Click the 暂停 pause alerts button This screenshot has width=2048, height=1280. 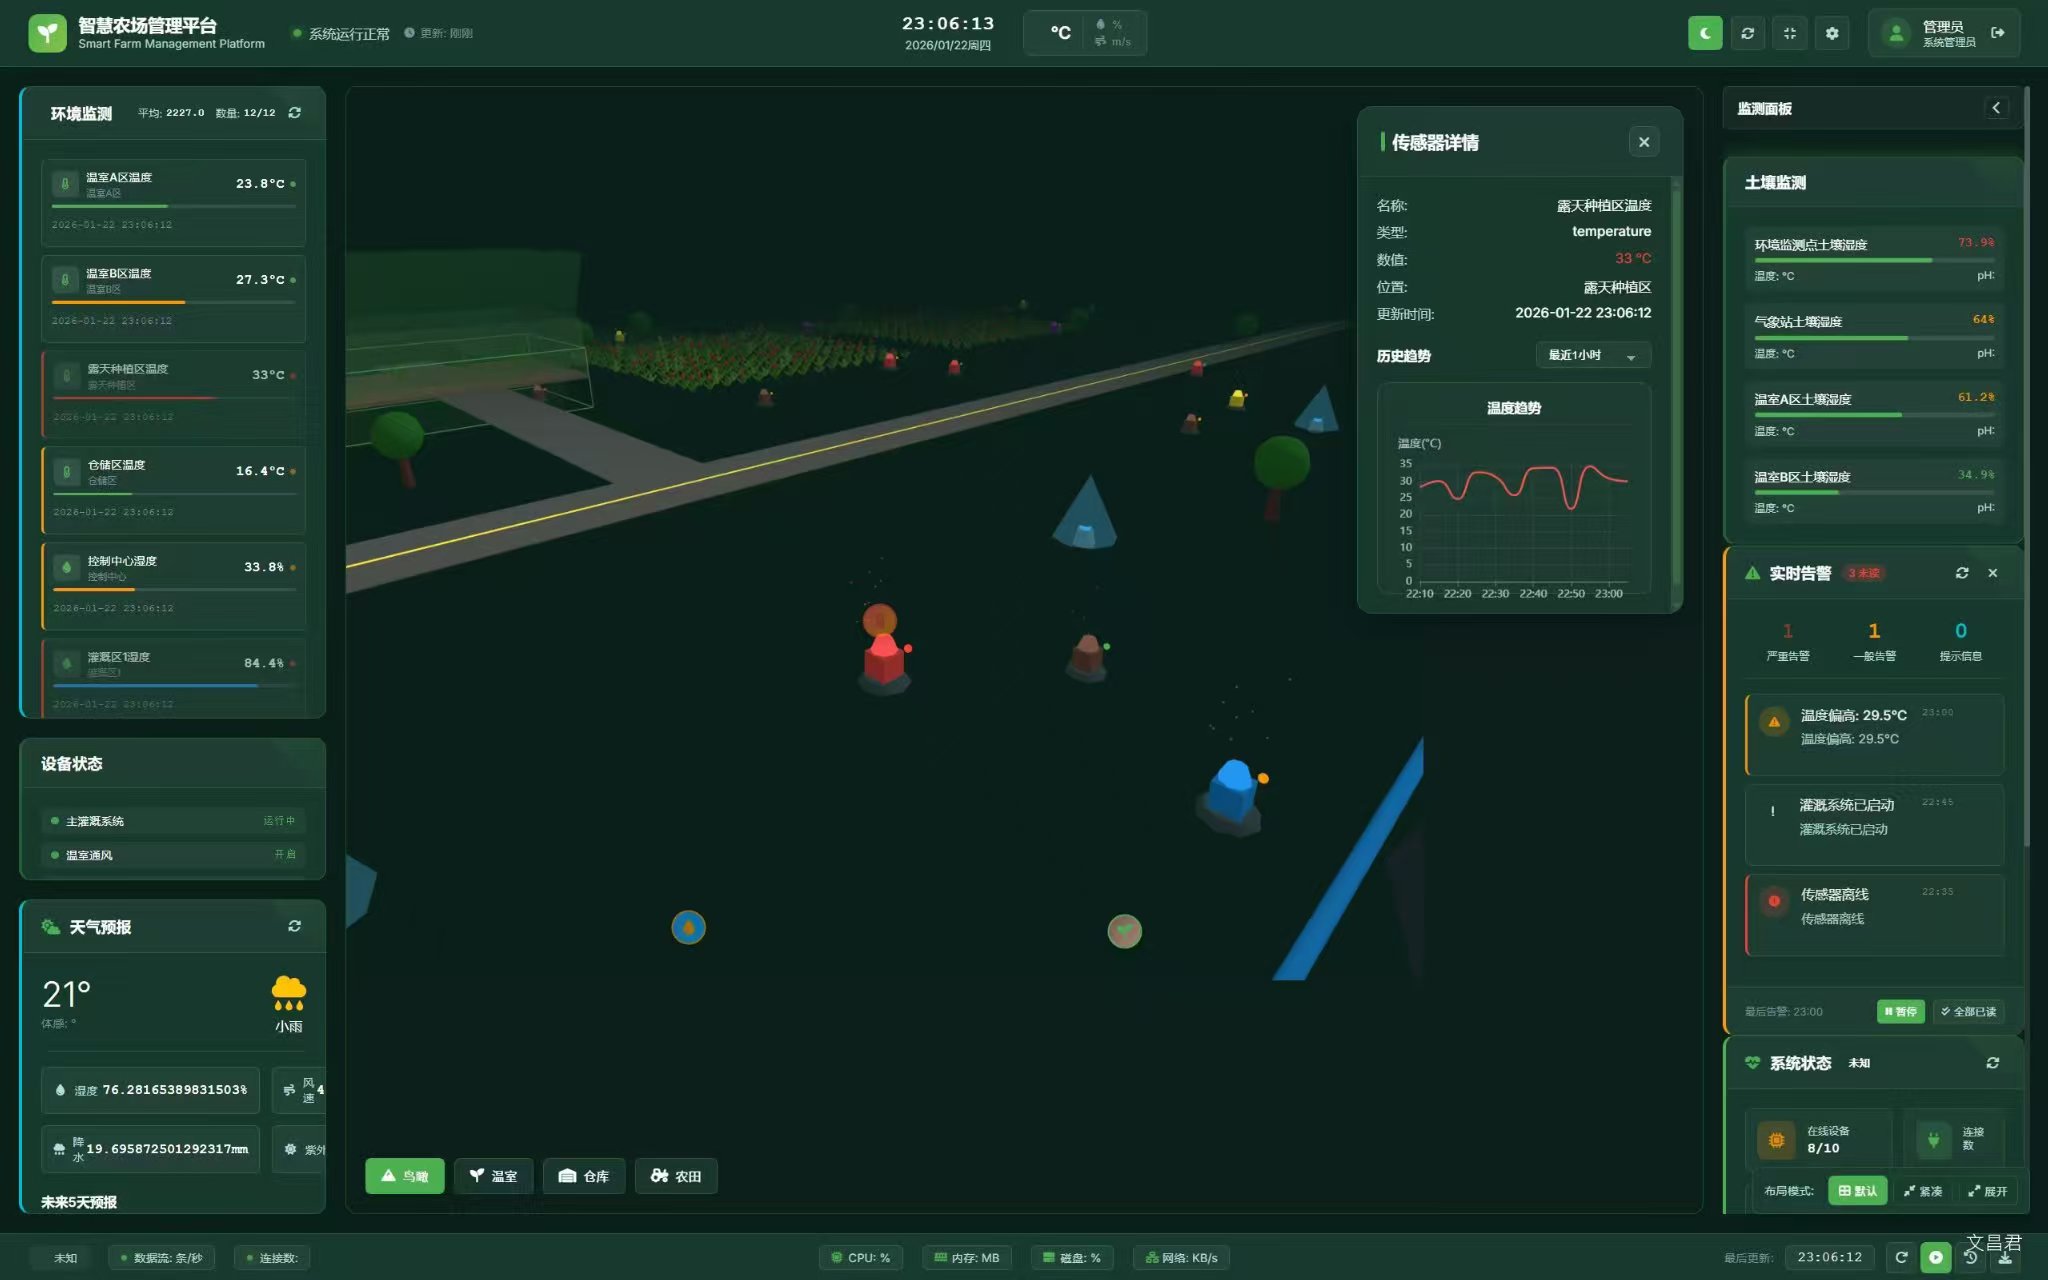pyautogui.click(x=1900, y=1011)
